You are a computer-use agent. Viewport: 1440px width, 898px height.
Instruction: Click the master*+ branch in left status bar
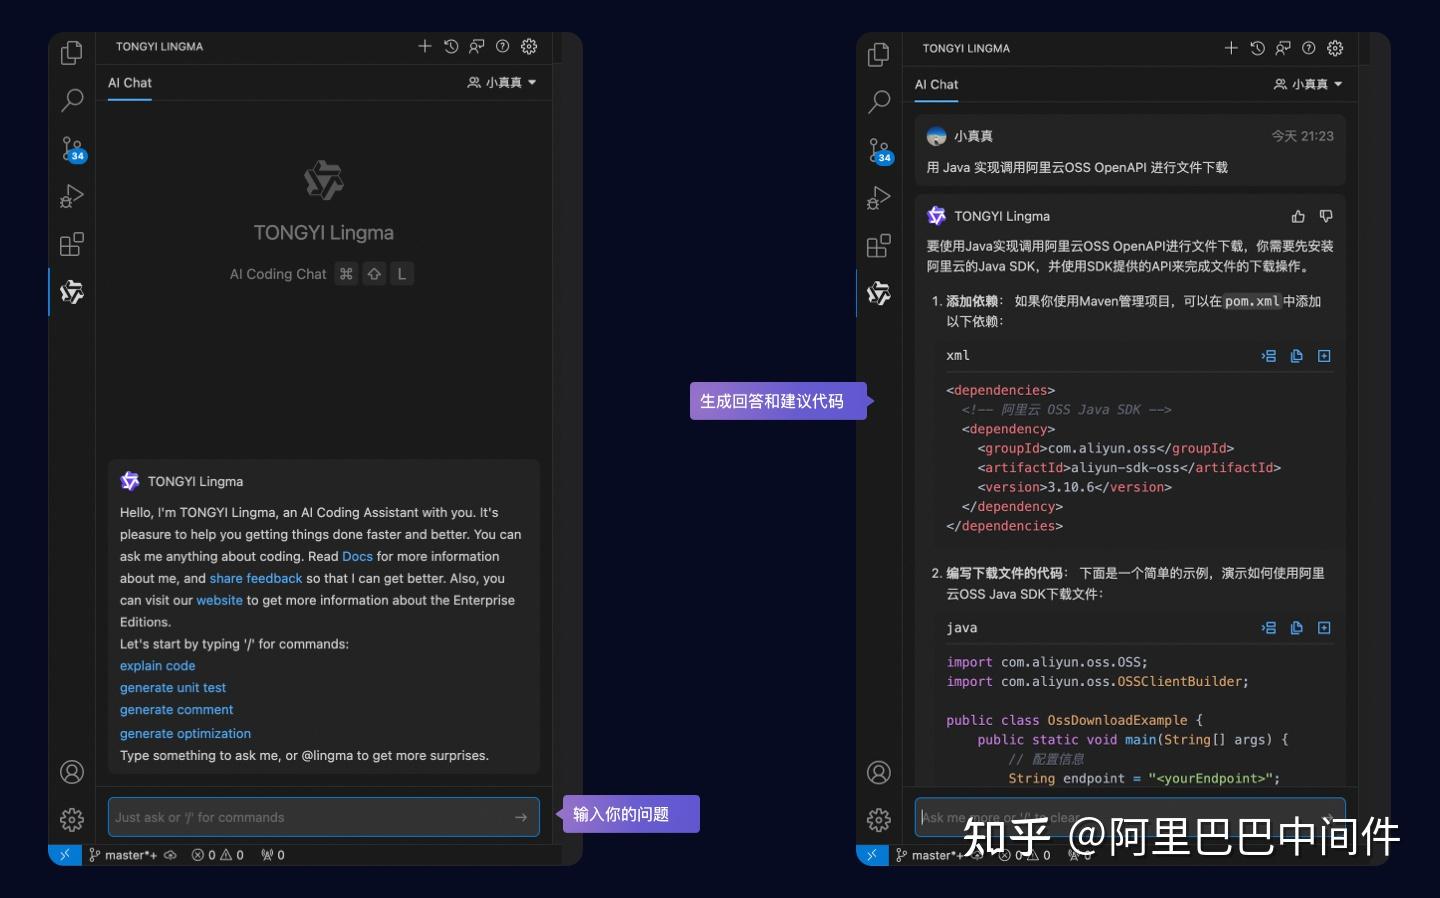123,855
